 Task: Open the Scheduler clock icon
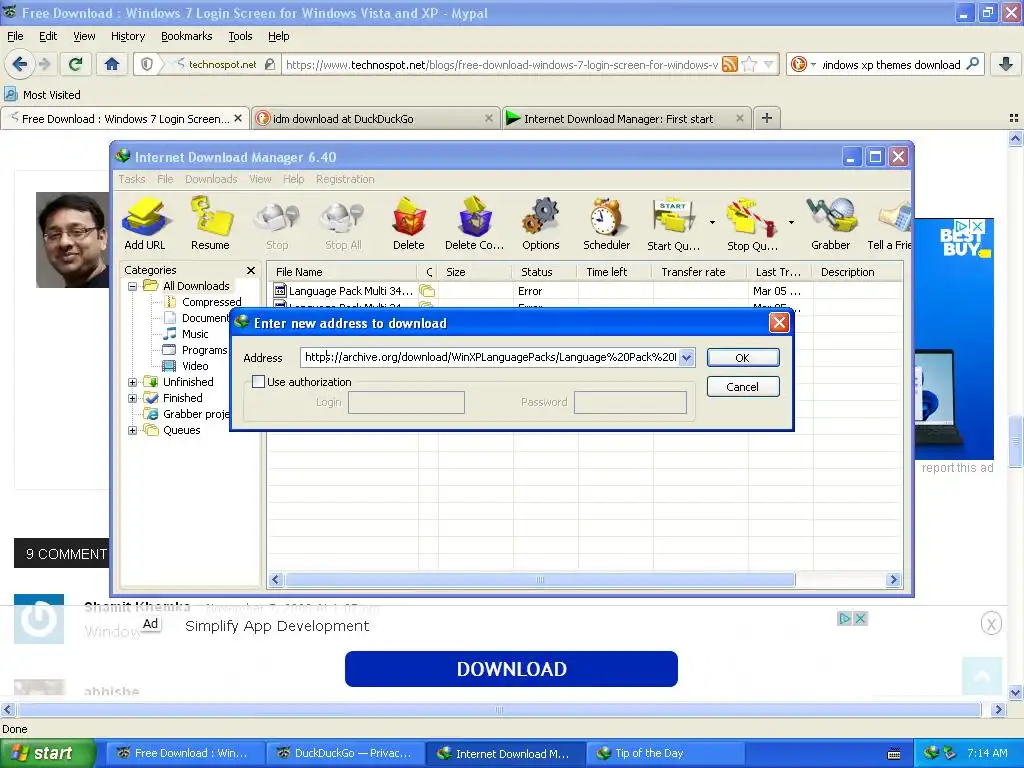click(607, 224)
